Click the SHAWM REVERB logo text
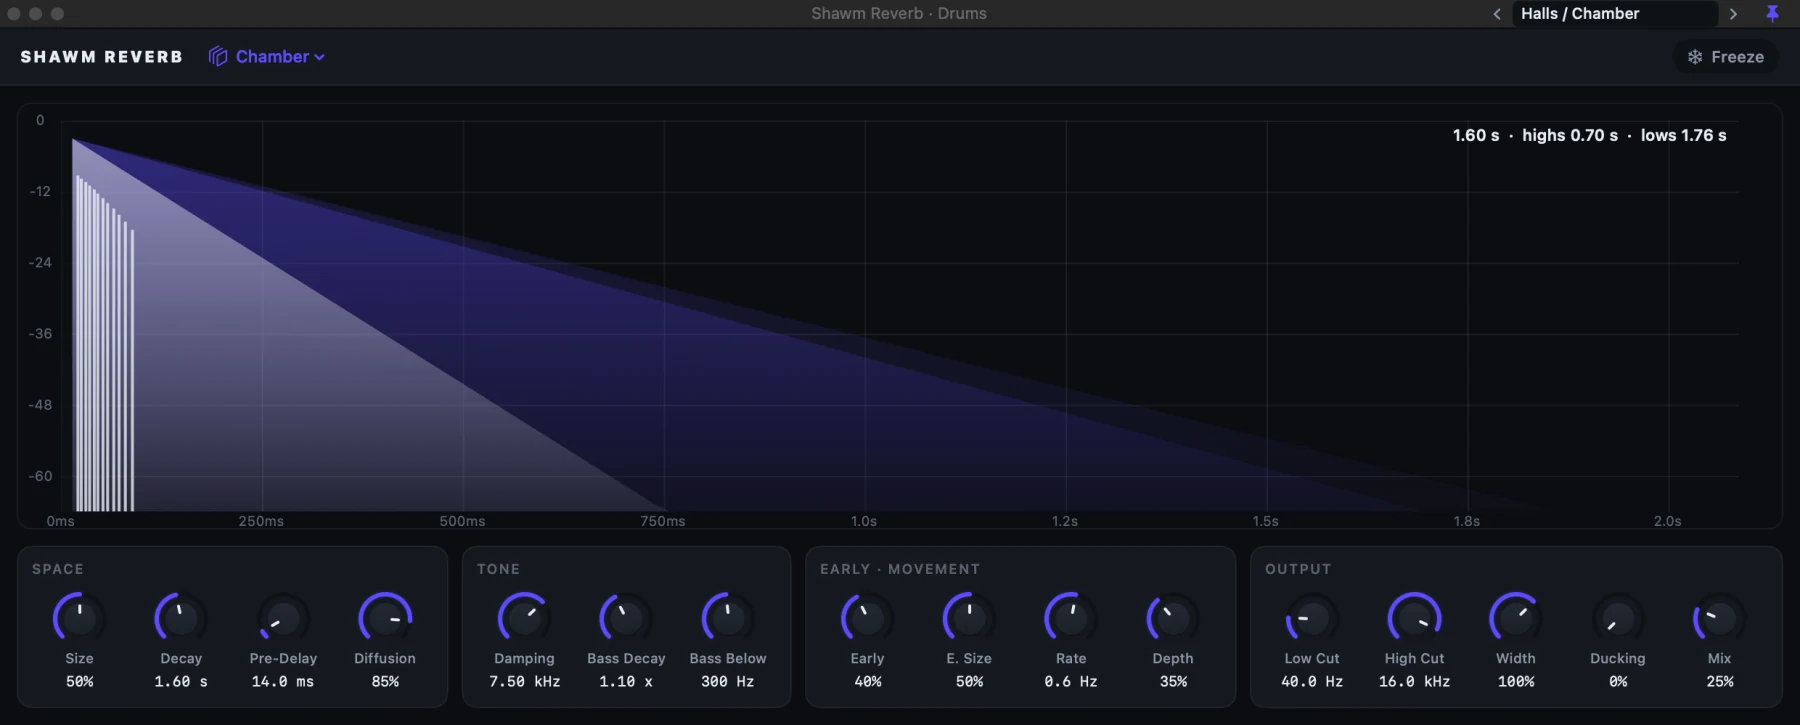 point(101,57)
